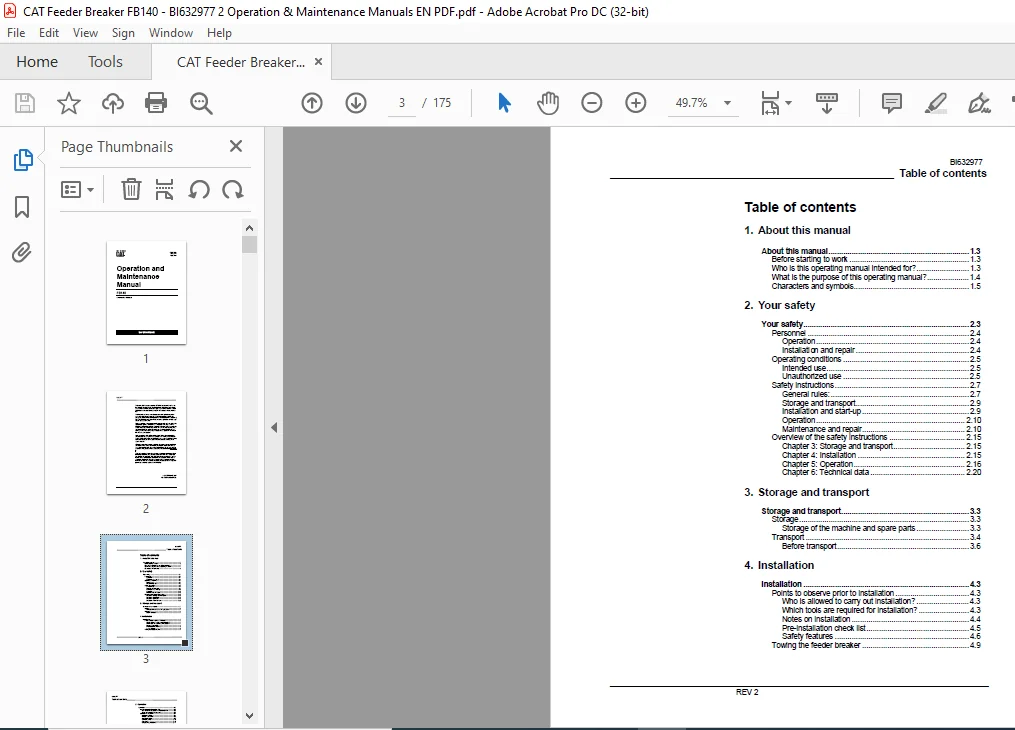Open the Window menu

[171, 33]
